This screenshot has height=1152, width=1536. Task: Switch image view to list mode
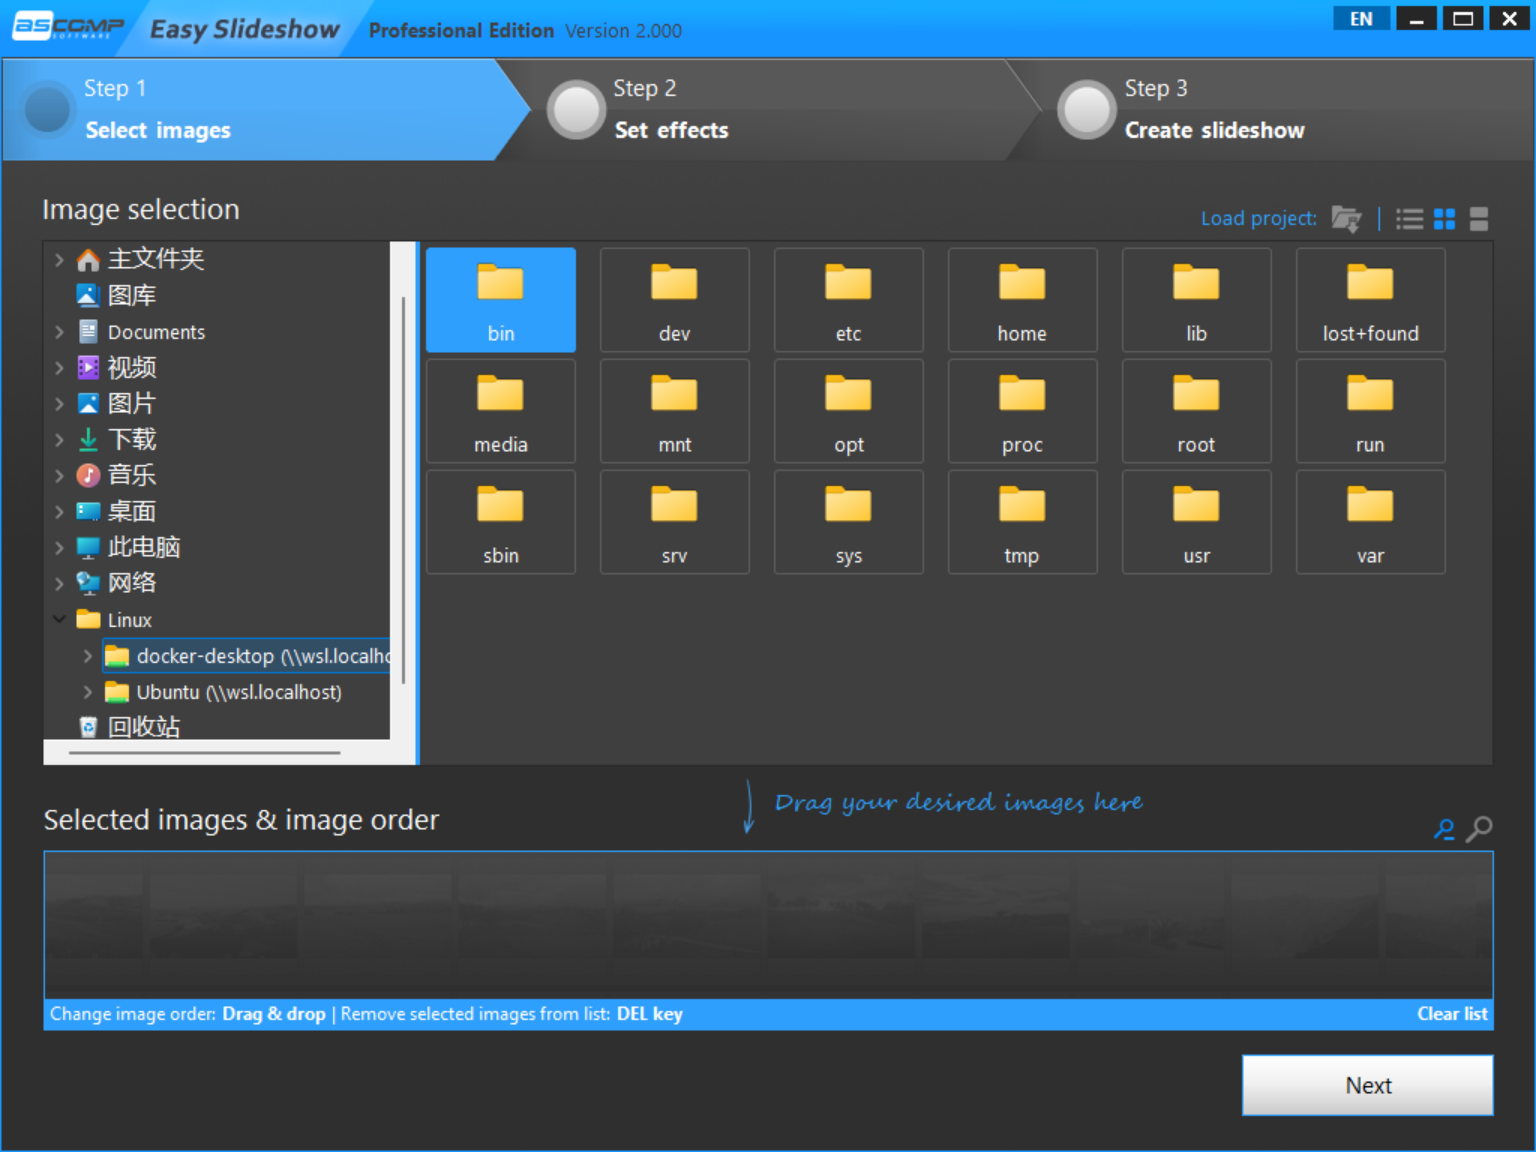pos(1409,218)
